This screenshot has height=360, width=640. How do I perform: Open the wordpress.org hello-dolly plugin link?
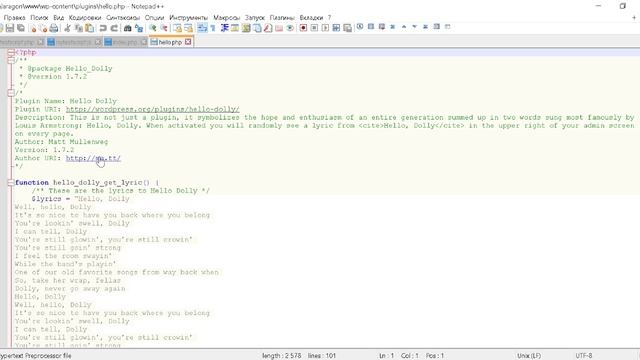pos(153,109)
